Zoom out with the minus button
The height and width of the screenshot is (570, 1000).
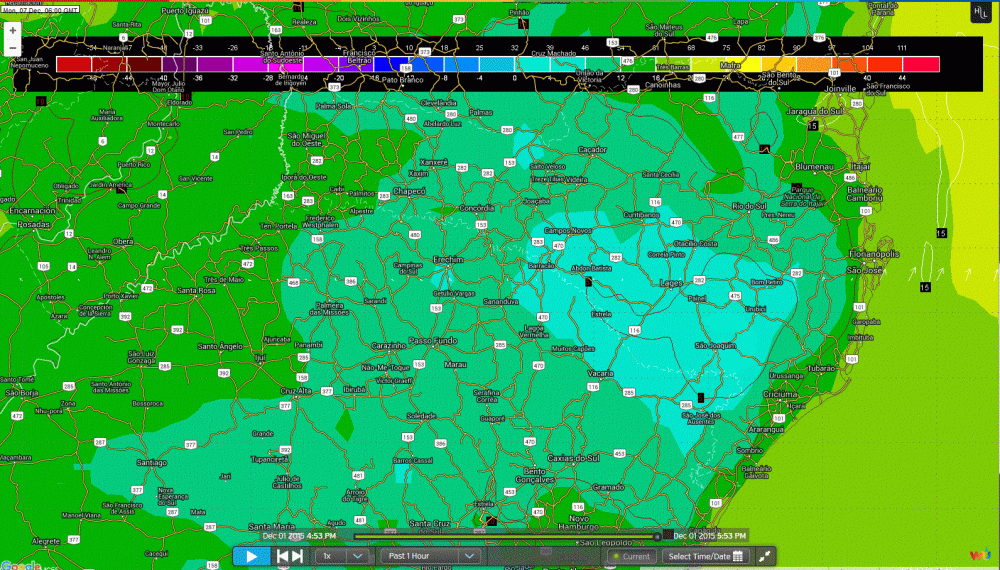pyautogui.click(x=12, y=47)
